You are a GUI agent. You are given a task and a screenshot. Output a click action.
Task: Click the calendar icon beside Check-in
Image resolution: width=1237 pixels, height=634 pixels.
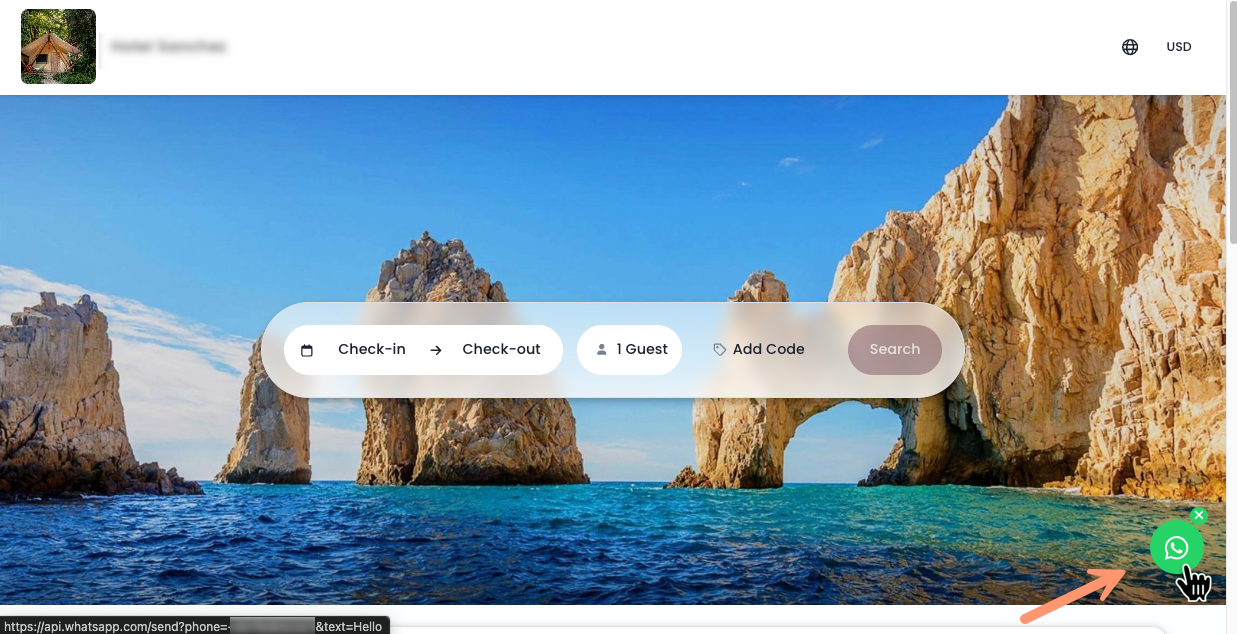coord(307,350)
